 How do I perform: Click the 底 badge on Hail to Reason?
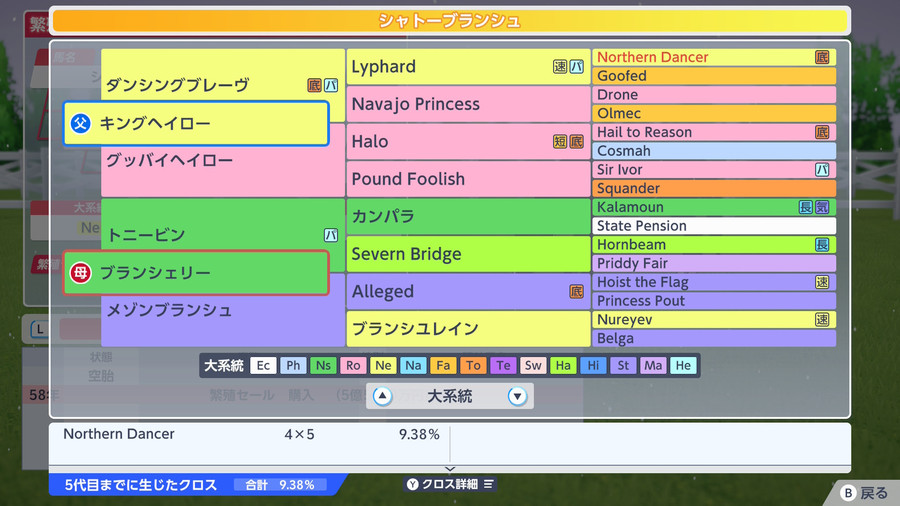(x=822, y=132)
